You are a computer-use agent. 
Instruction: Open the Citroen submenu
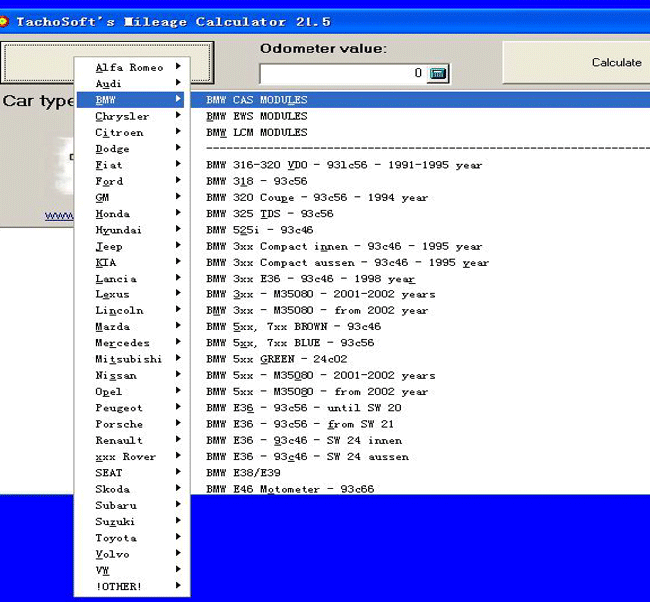click(131, 132)
